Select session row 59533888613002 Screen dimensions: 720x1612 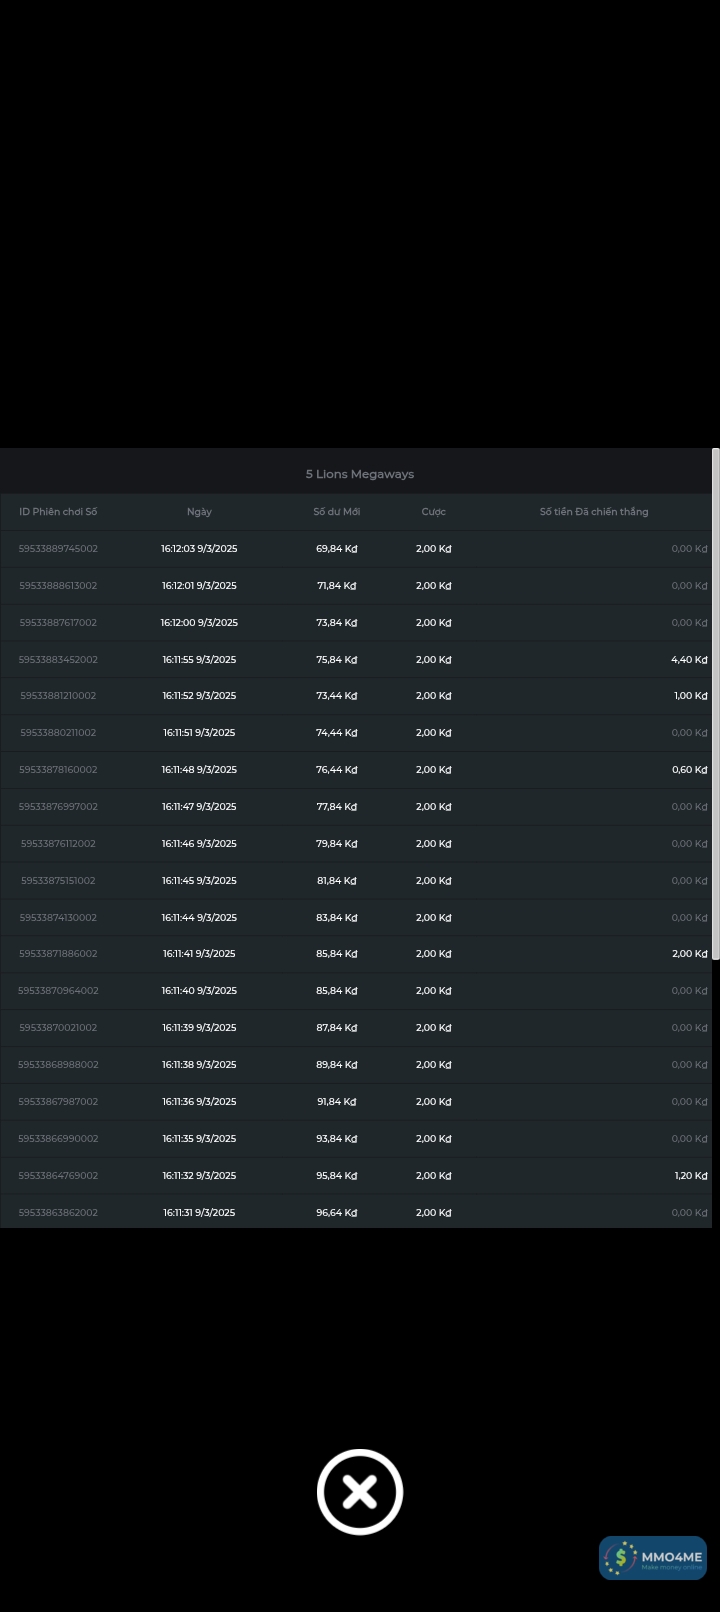click(x=58, y=586)
